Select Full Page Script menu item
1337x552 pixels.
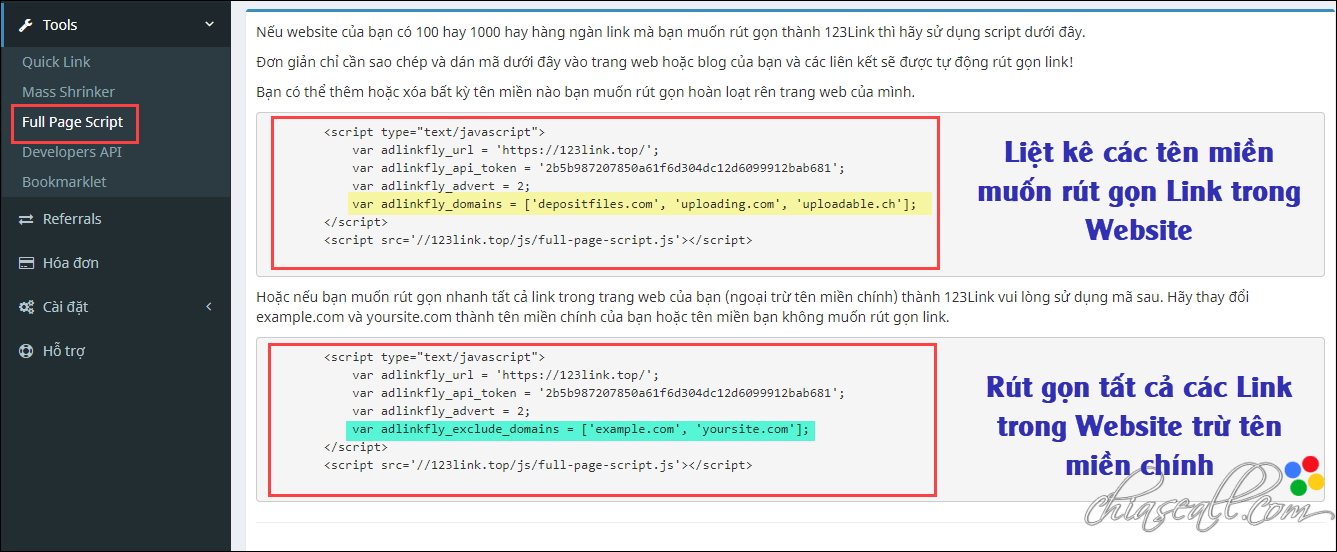click(73, 122)
